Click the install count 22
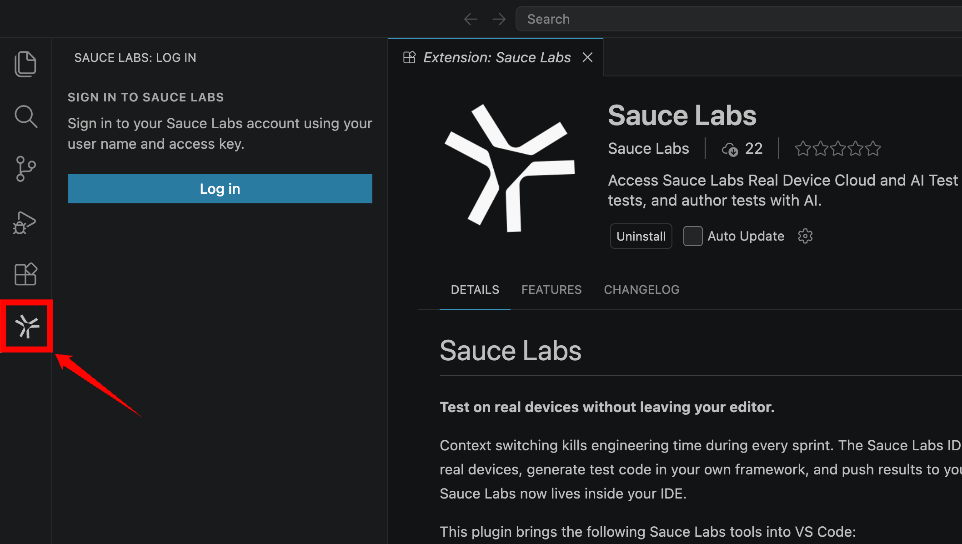This screenshot has width=962, height=544. click(x=742, y=148)
